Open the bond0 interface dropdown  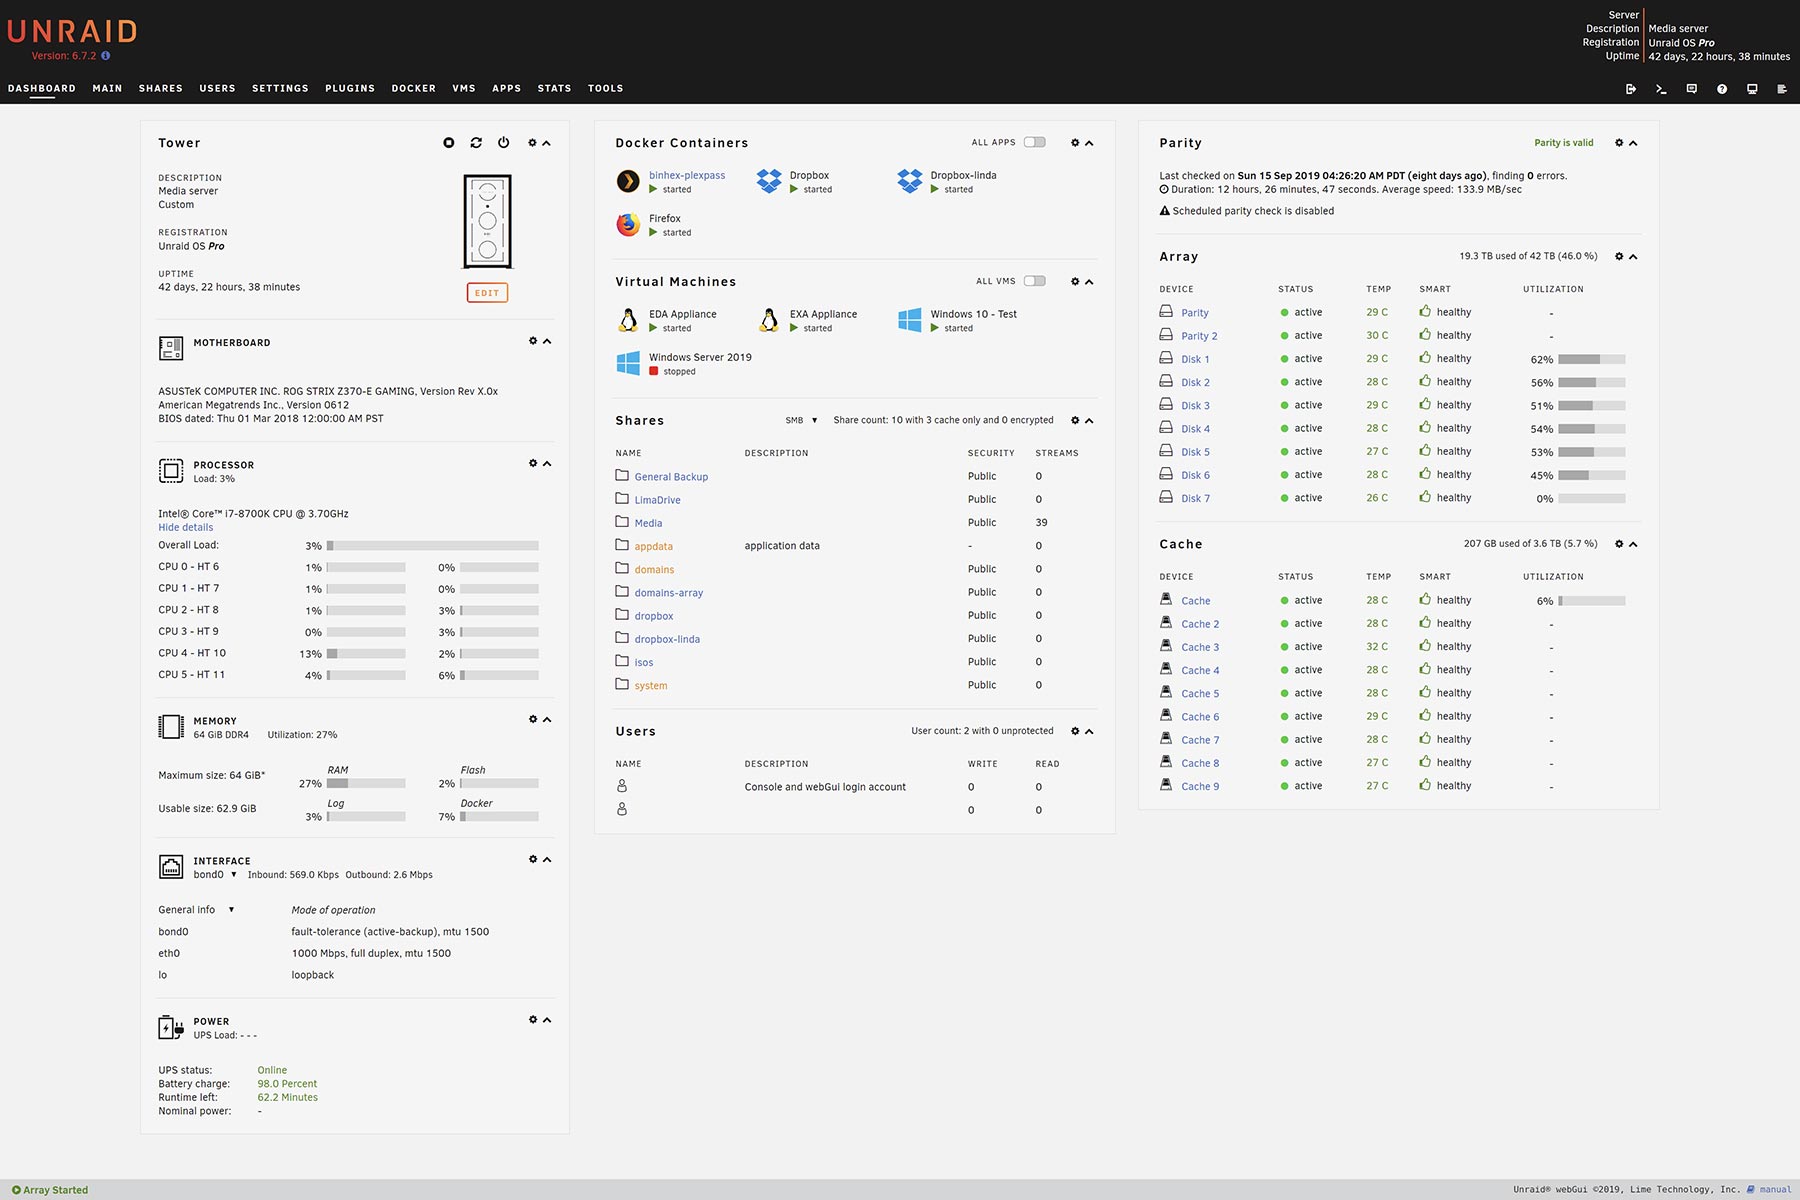coord(215,875)
